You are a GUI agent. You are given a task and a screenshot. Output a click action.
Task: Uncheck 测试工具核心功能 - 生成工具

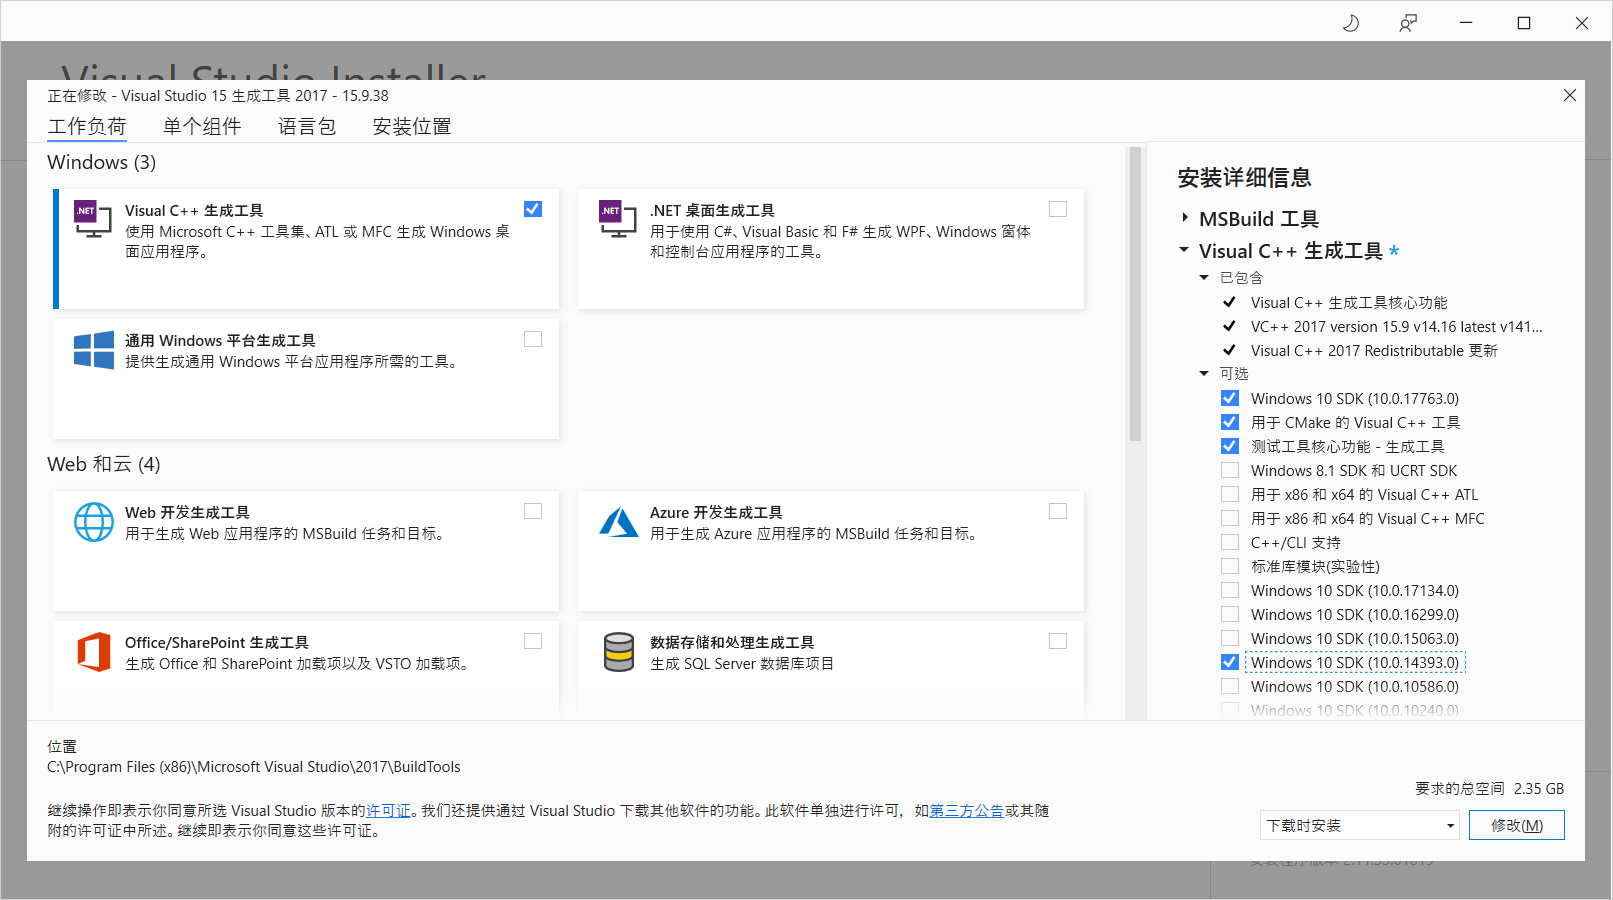(x=1230, y=446)
